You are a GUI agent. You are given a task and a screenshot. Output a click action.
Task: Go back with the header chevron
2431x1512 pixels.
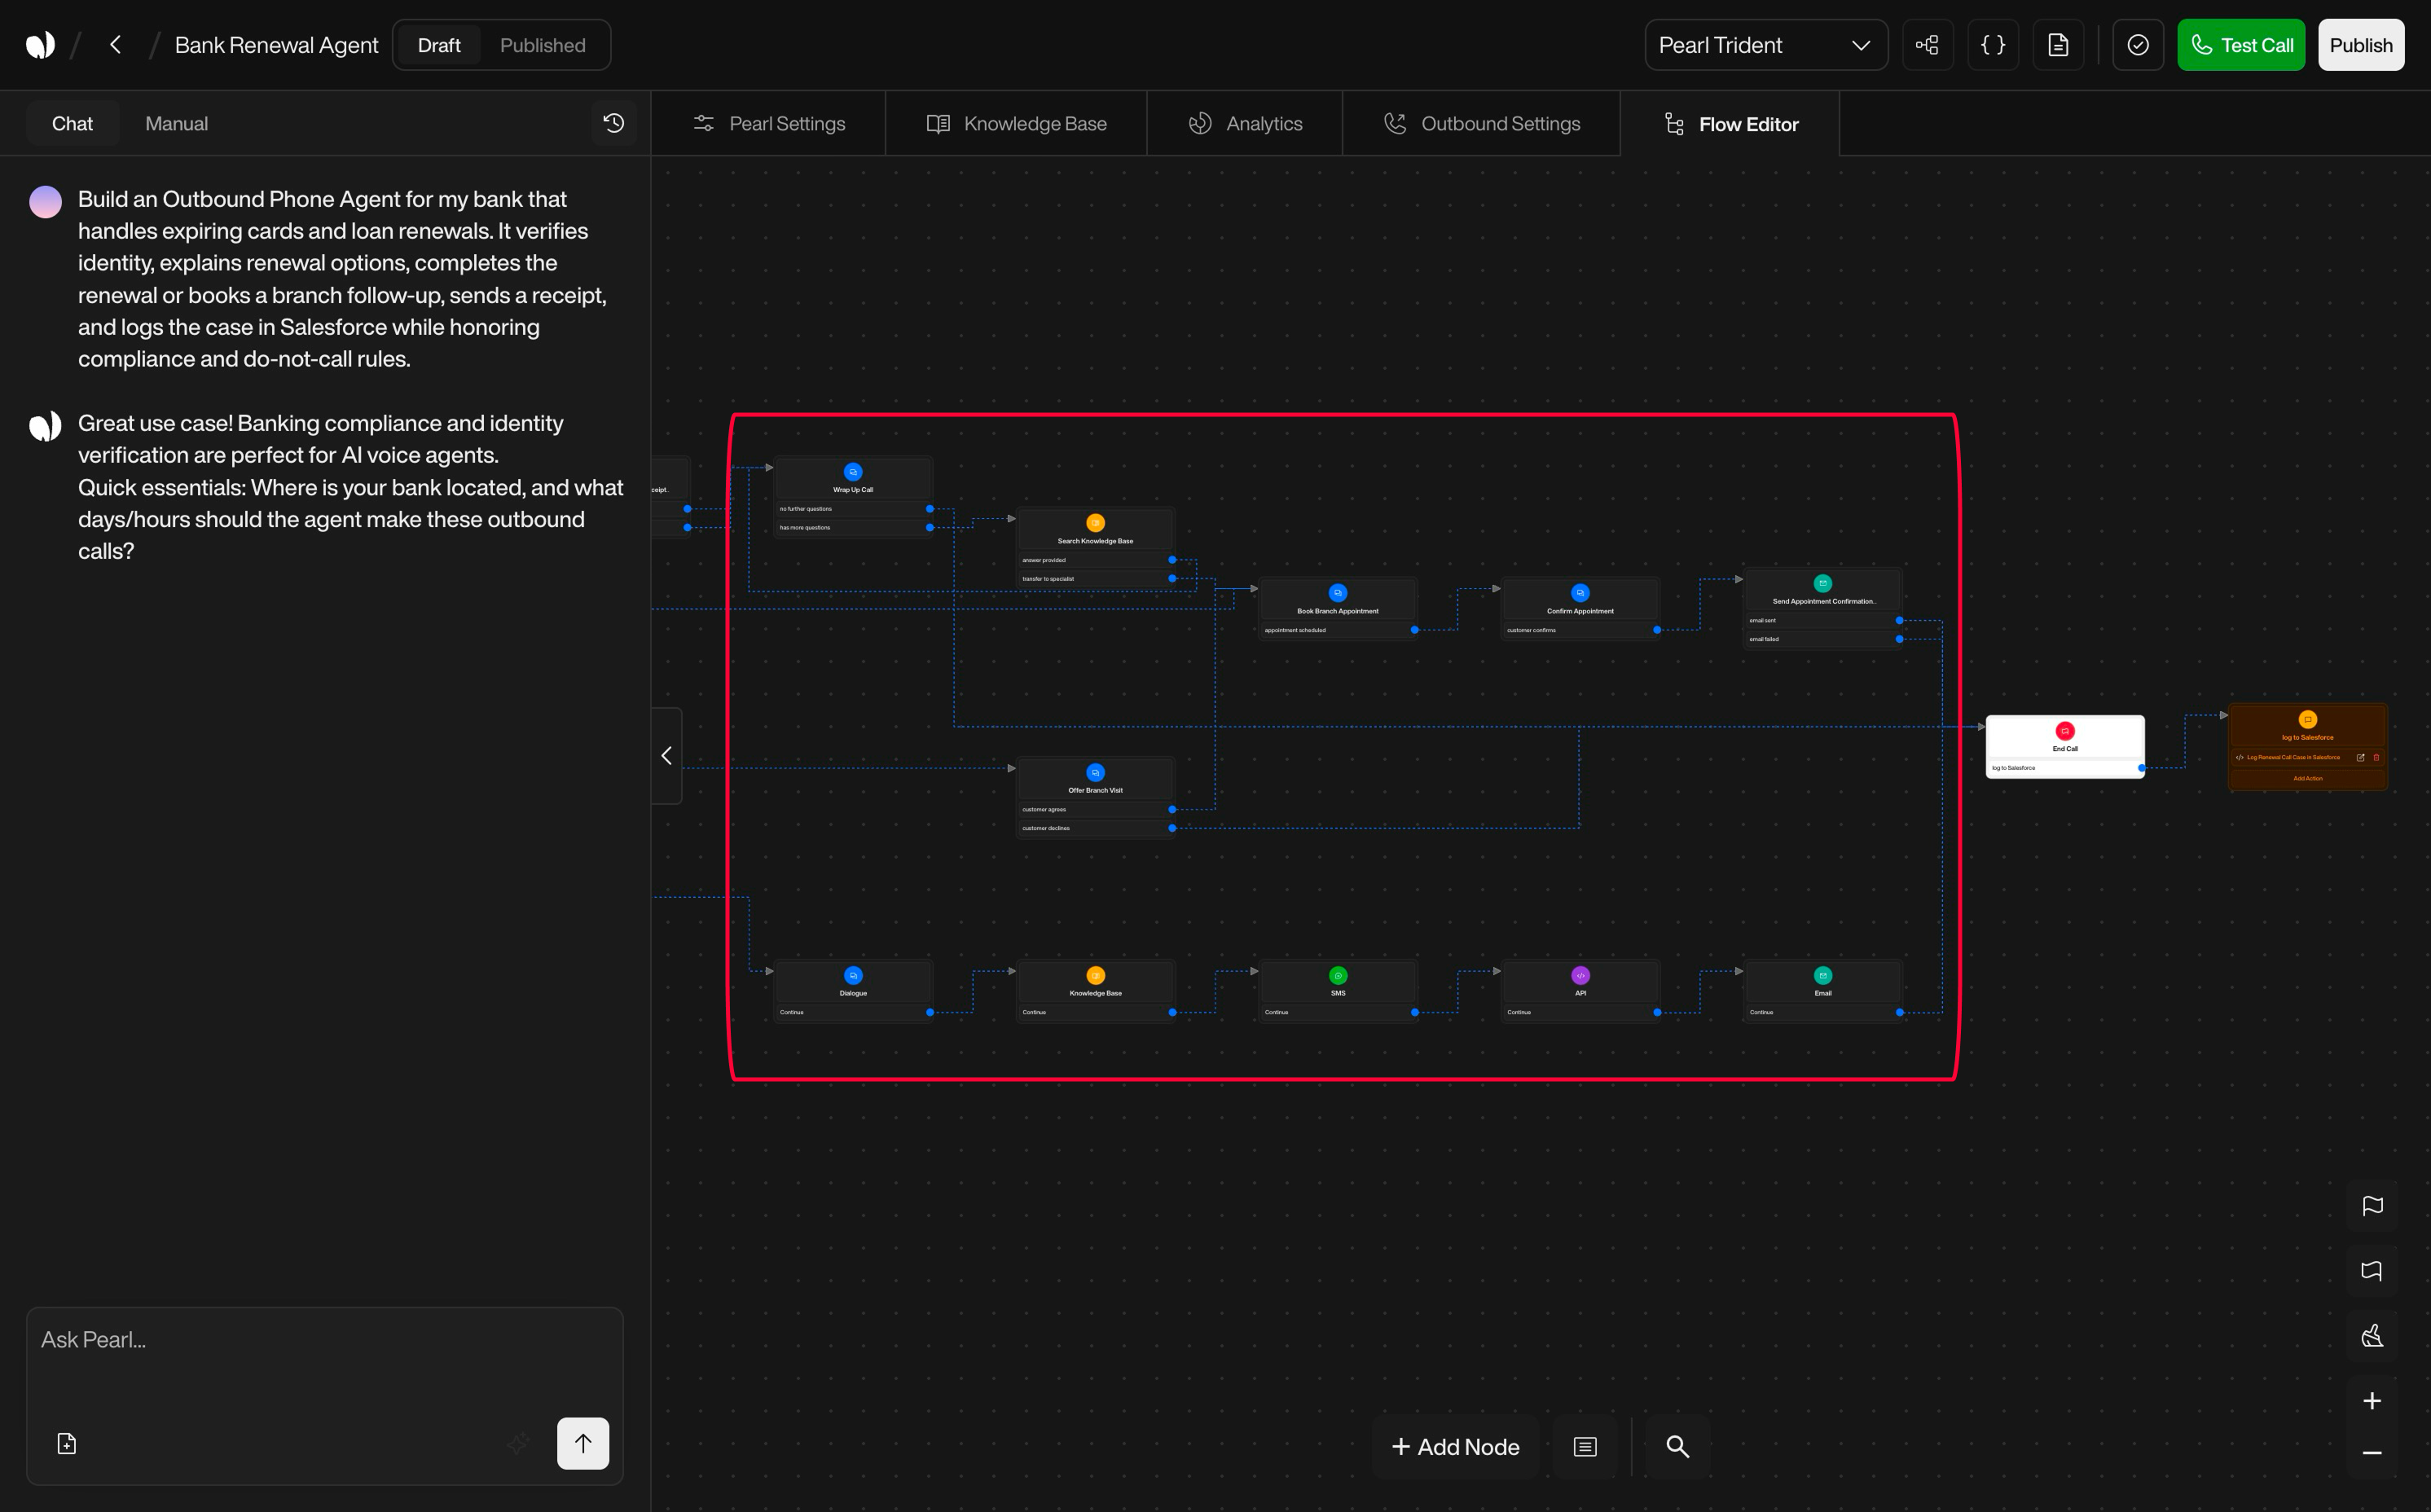point(116,45)
